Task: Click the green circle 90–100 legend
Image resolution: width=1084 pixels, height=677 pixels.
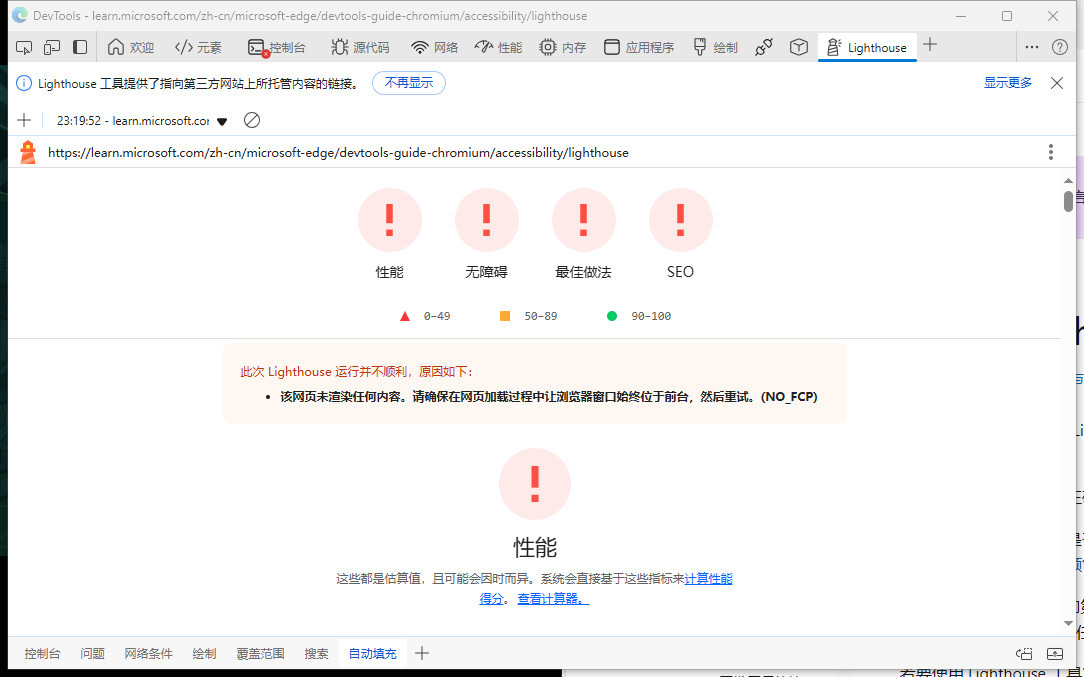Action: (x=639, y=316)
